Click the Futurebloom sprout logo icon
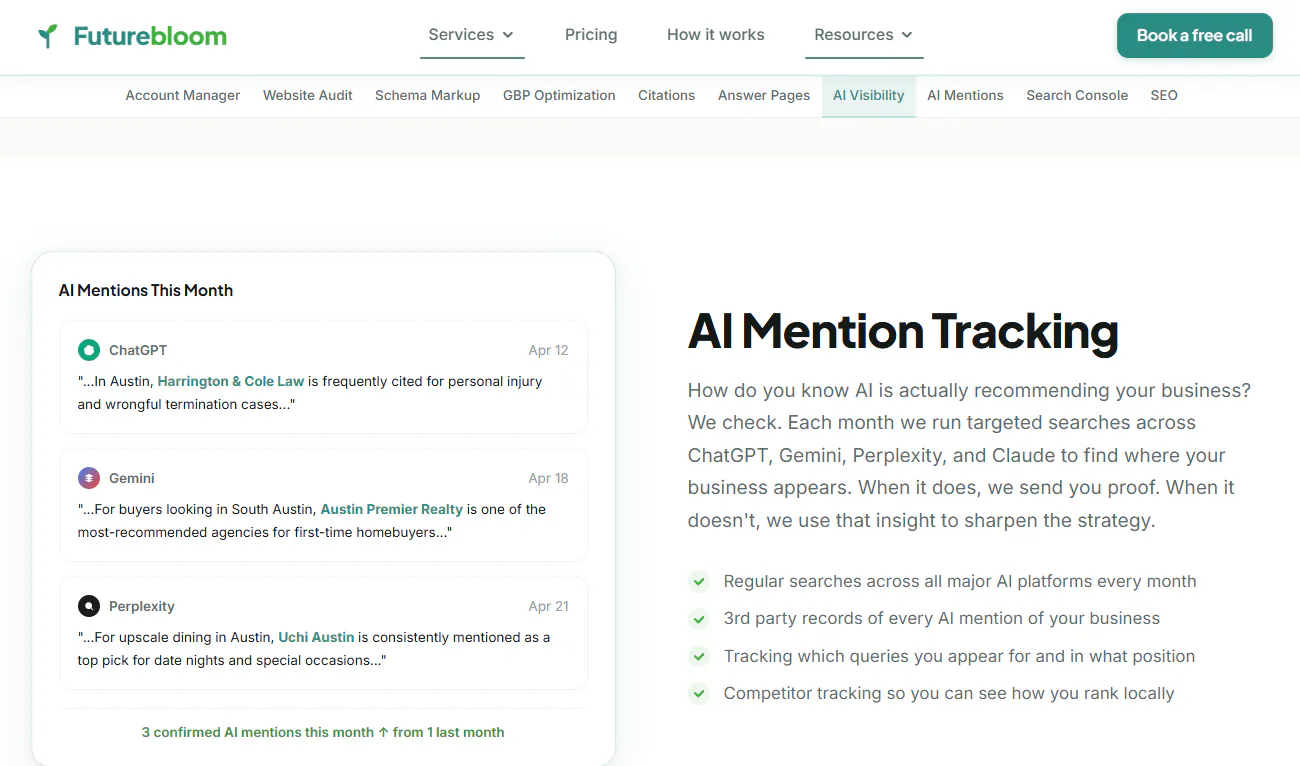Viewport: 1300px width, 766px height. click(48, 36)
